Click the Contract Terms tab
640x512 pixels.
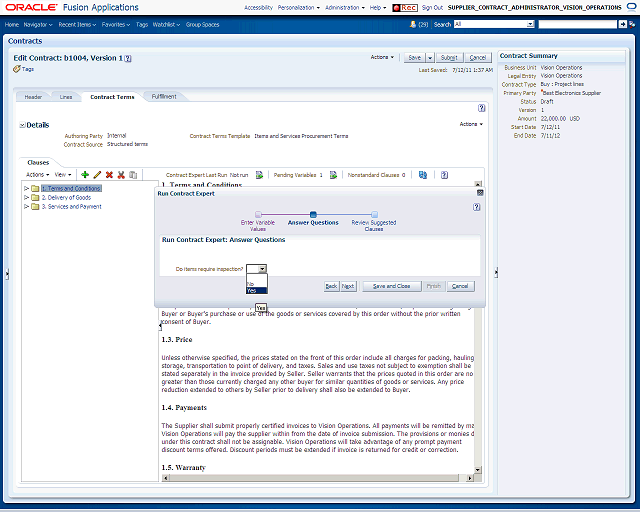click(x=112, y=97)
